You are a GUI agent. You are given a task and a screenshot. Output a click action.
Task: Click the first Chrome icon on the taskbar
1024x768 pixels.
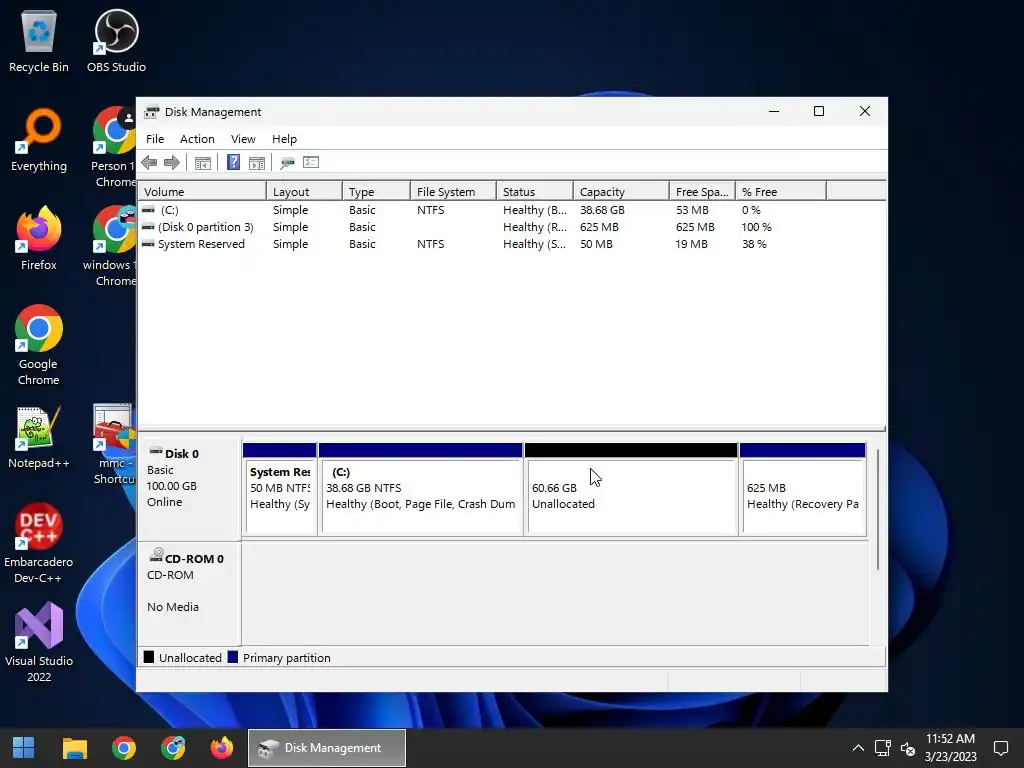click(x=123, y=748)
